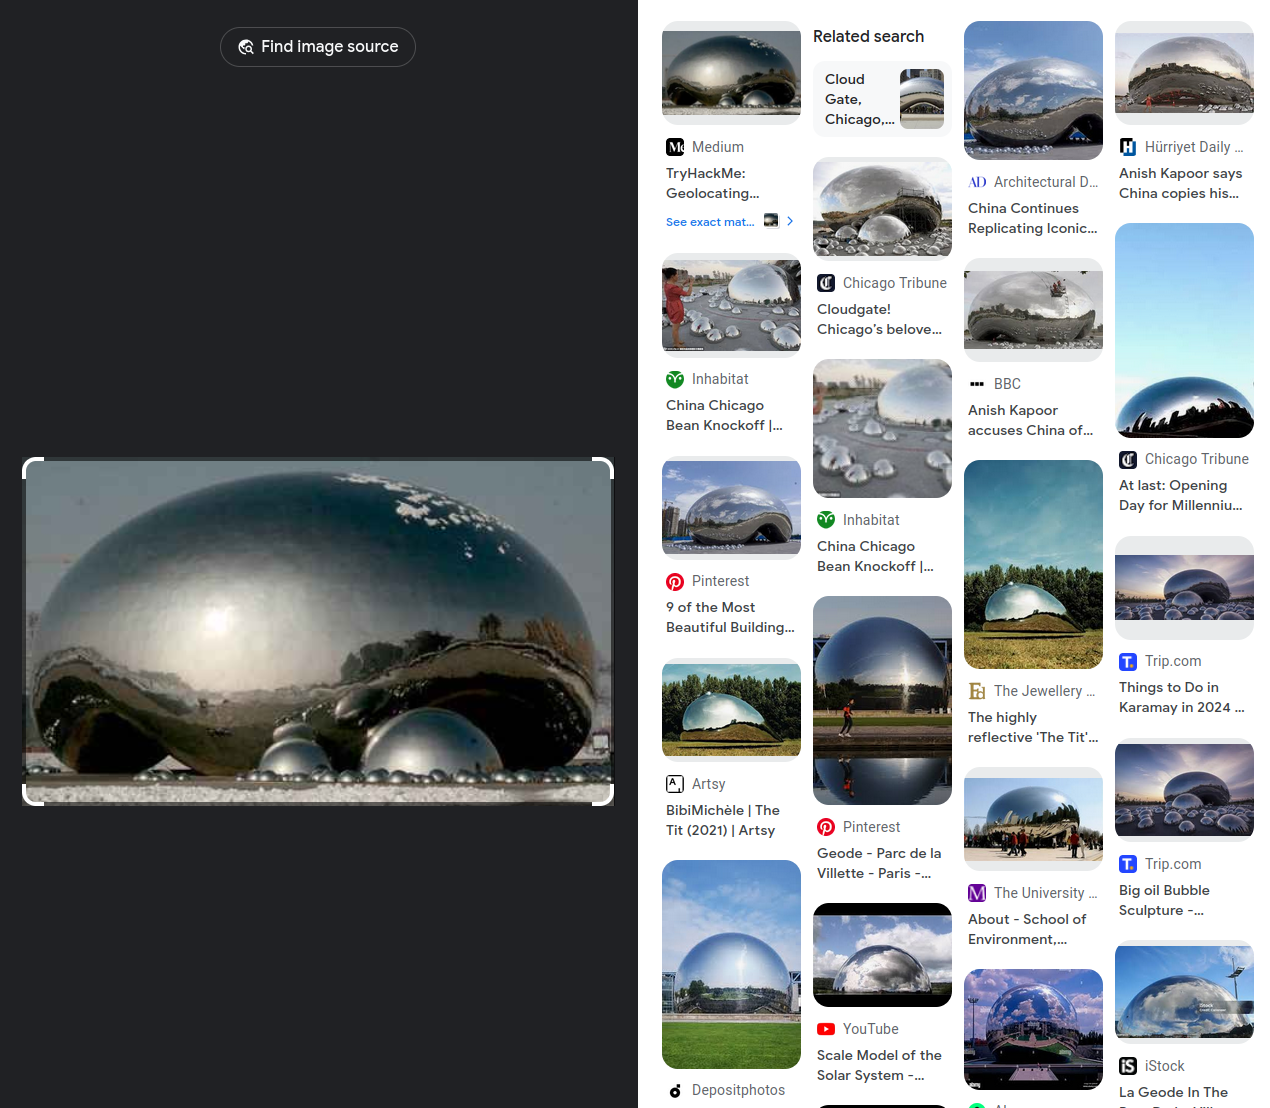Click Trip.com icon above Things to Do
This screenshot has height=1108, width=1270.
[1128, 661]
